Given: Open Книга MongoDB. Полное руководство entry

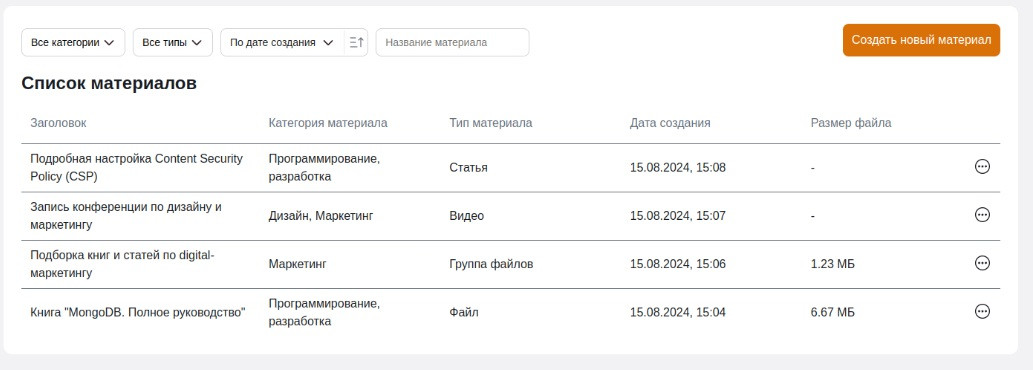Looking at the screenshot, I should pyautogui.click(x=138, y=312).
